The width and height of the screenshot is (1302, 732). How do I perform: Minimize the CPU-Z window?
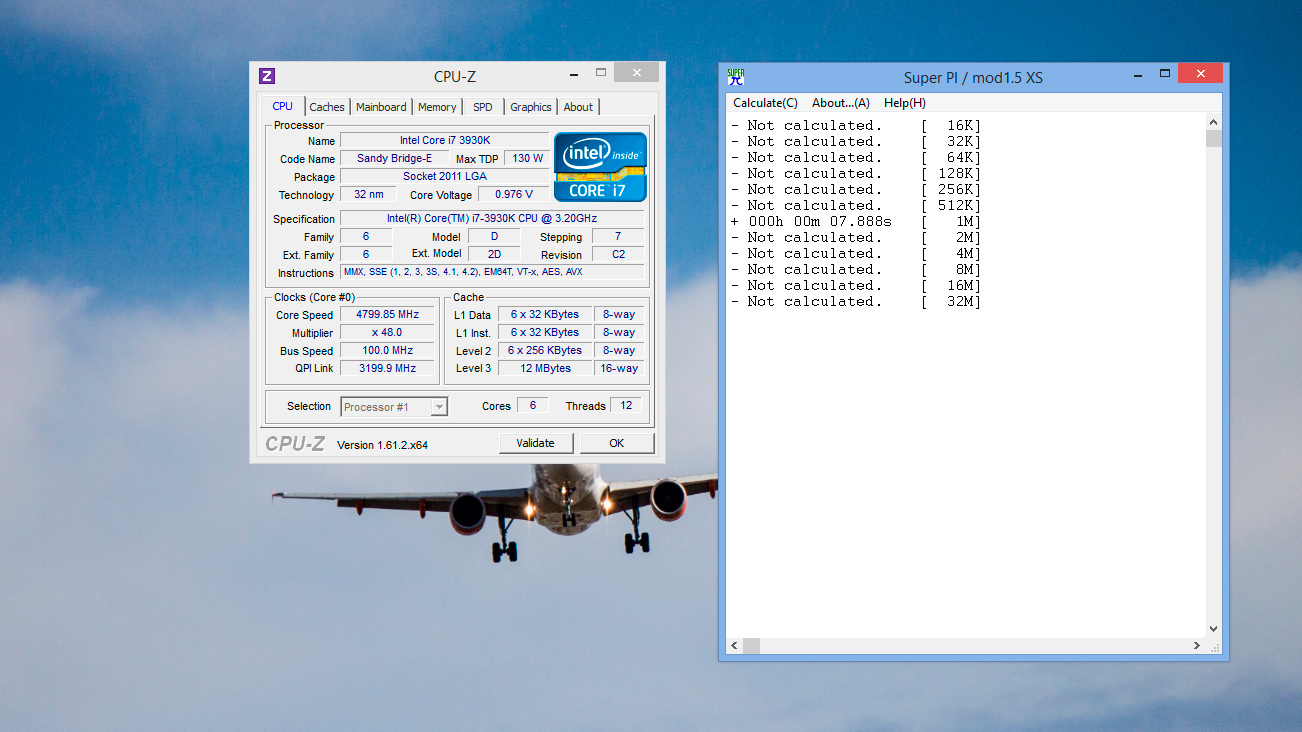(x=572, y=74)
